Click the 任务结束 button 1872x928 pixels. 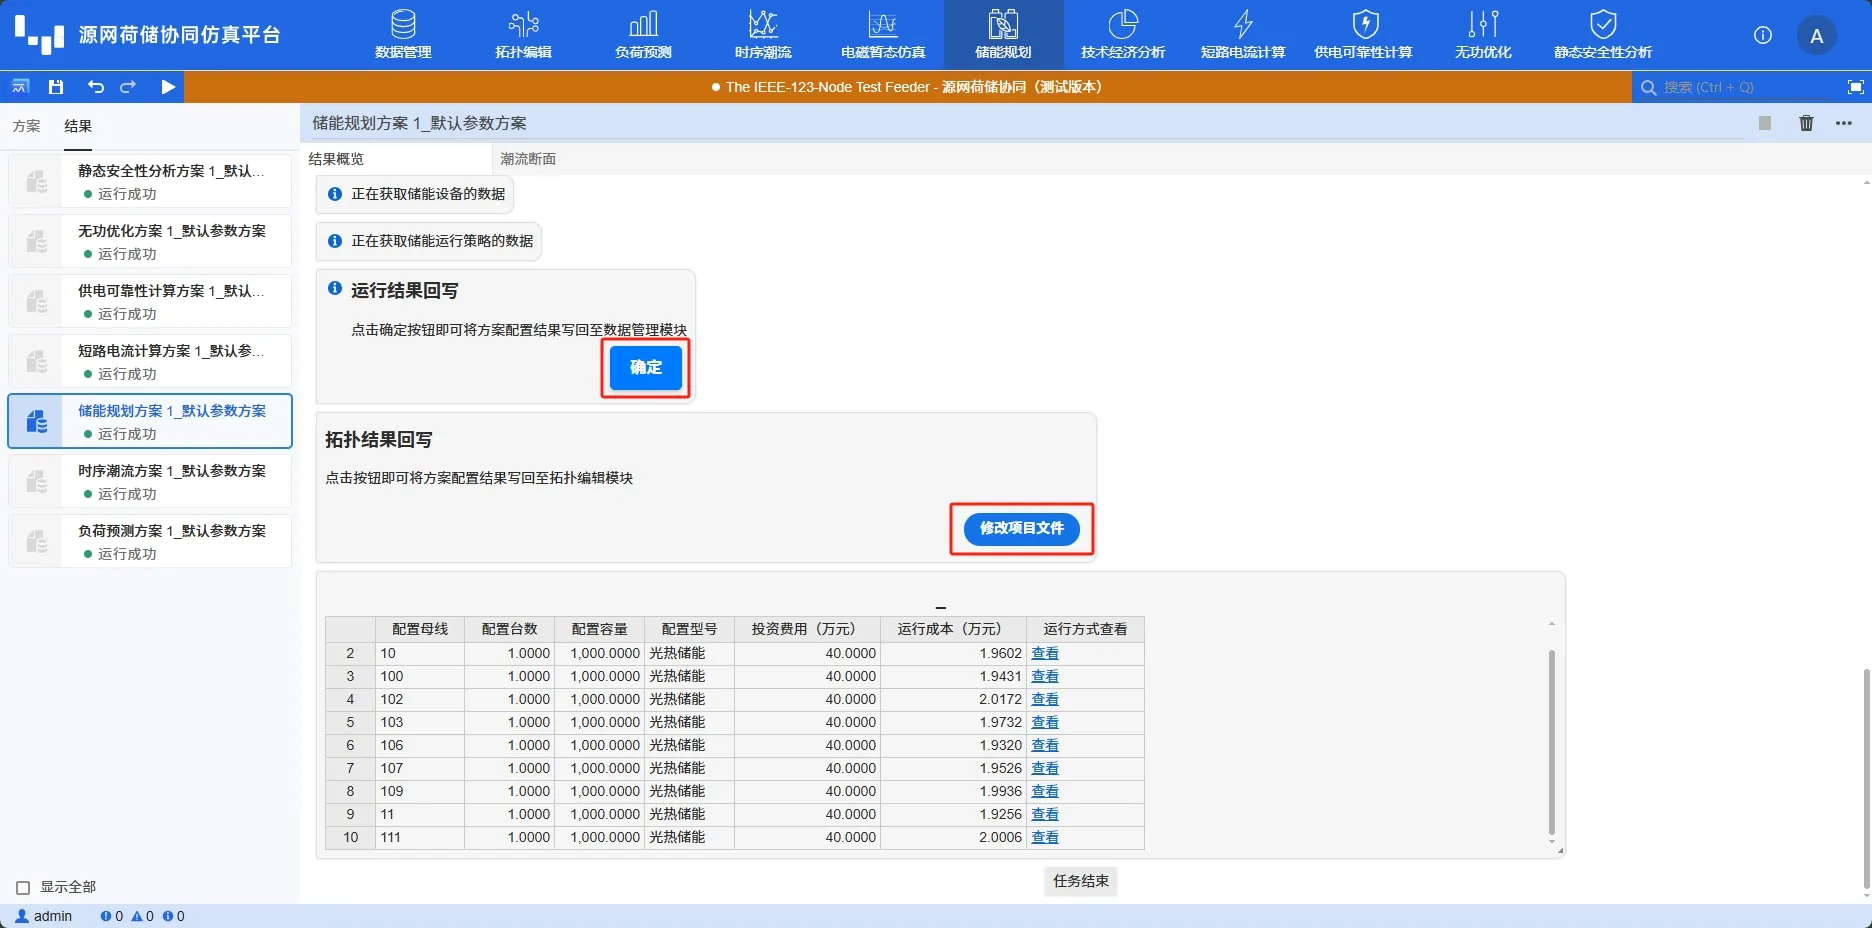pos(1081,881)
